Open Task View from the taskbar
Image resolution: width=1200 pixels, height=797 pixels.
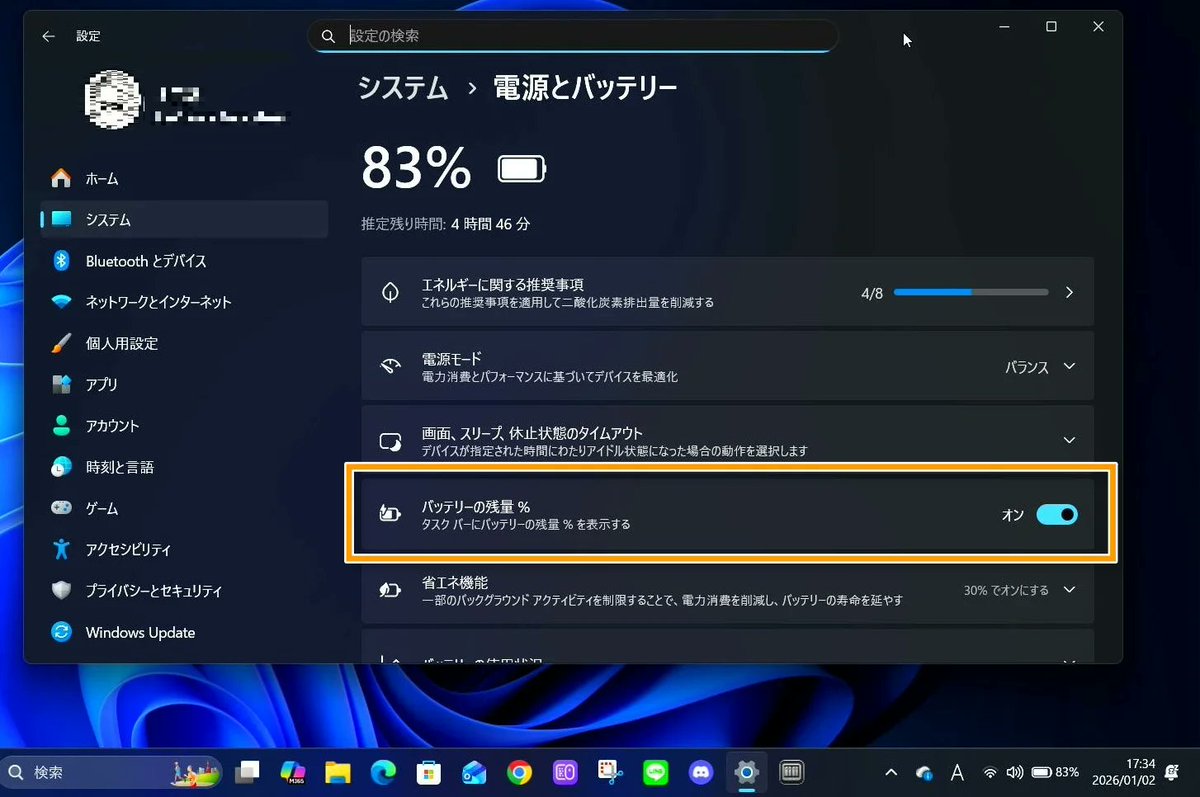point(247,772)
